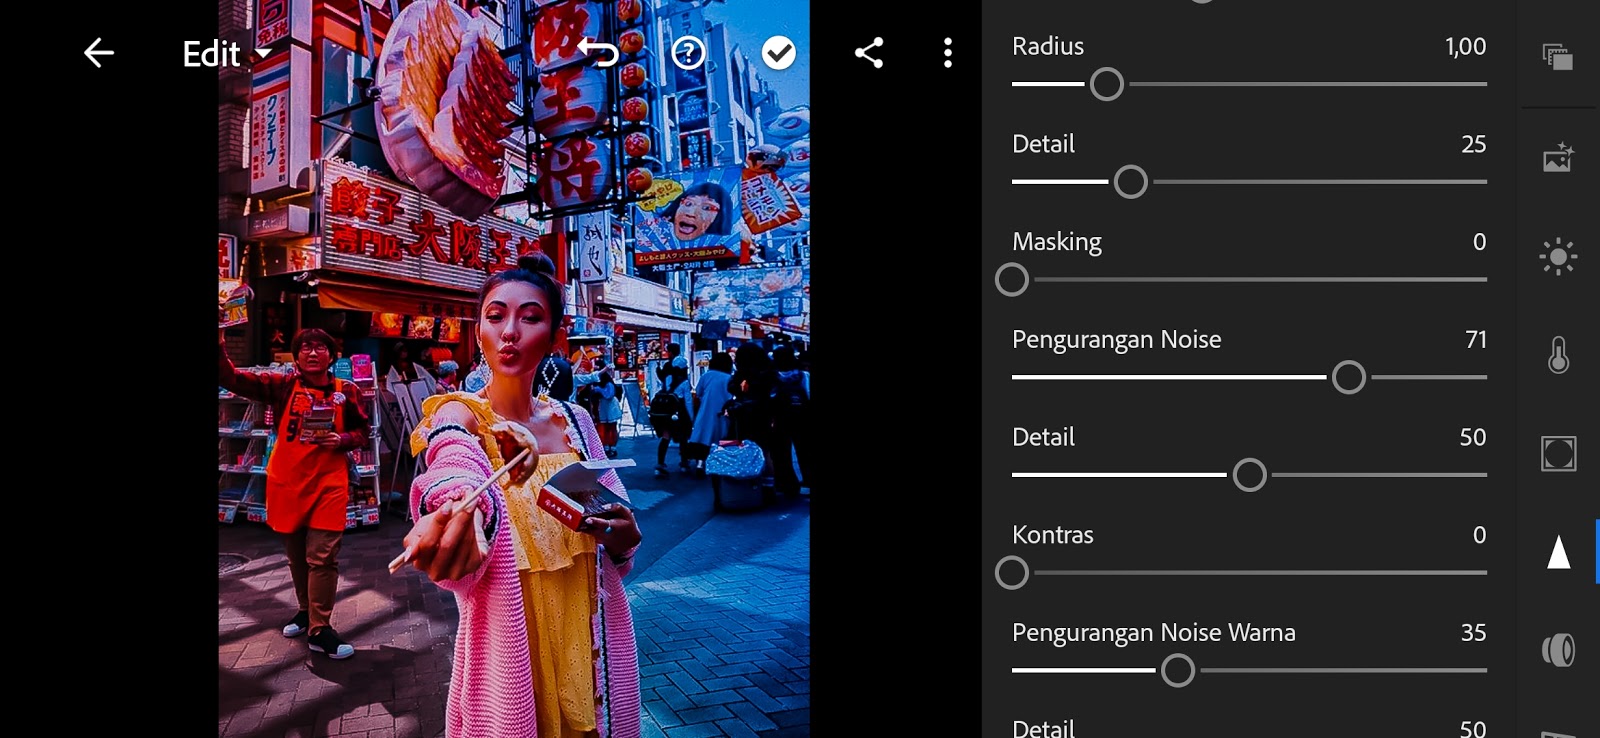Open the Optics lens icon
1600x738 pixels.
tap(1558, 650)
